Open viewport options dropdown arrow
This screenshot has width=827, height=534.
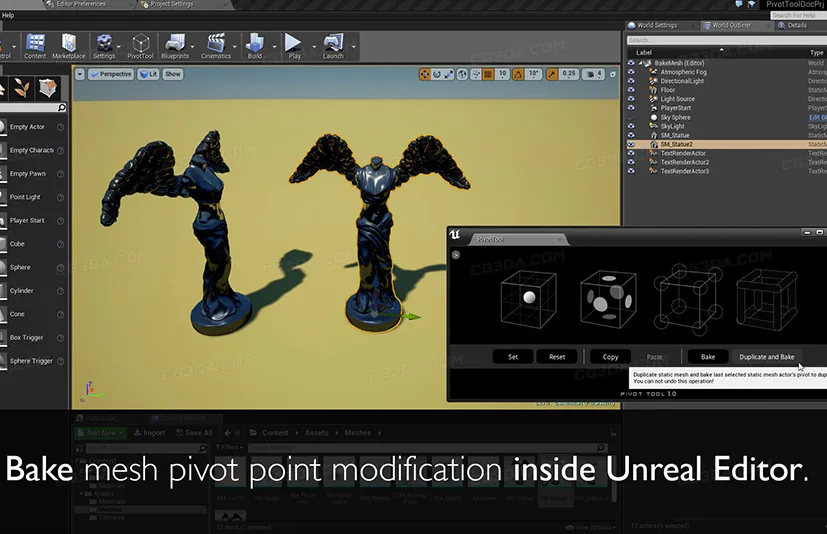(80, 74)
